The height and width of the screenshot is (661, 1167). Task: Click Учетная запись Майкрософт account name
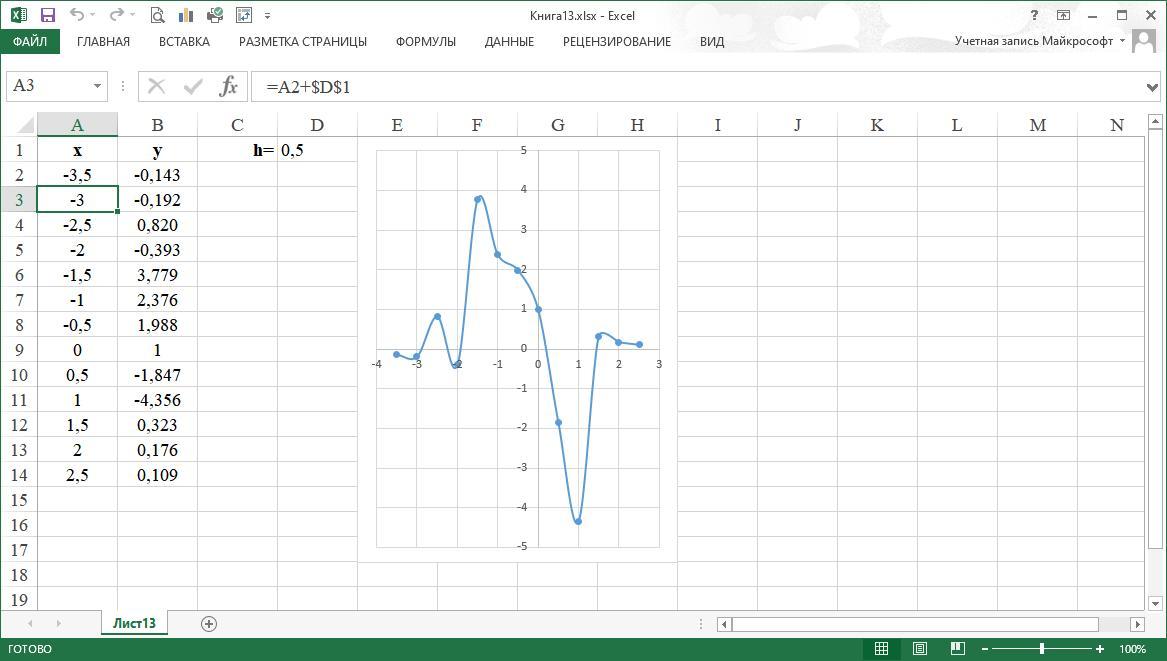[1033, 41]
